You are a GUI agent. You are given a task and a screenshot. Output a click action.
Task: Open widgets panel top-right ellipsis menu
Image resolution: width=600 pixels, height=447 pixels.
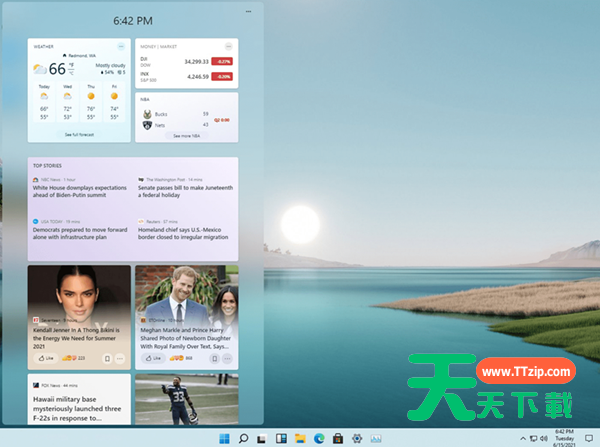pyautogui.click(x=247, y=11)
